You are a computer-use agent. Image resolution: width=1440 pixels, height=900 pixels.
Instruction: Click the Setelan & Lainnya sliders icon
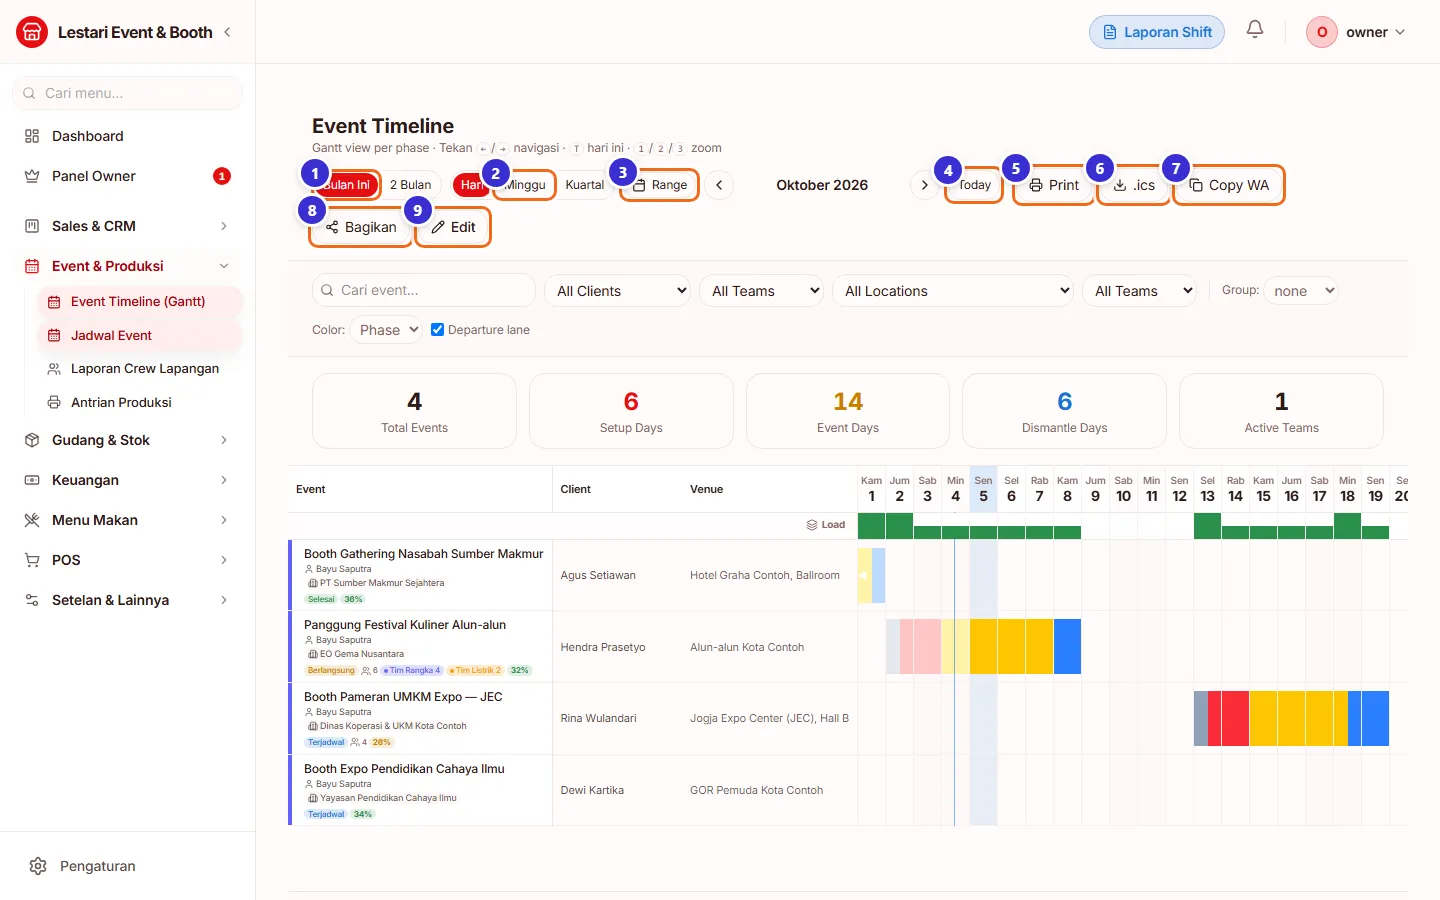coord(32,600)
